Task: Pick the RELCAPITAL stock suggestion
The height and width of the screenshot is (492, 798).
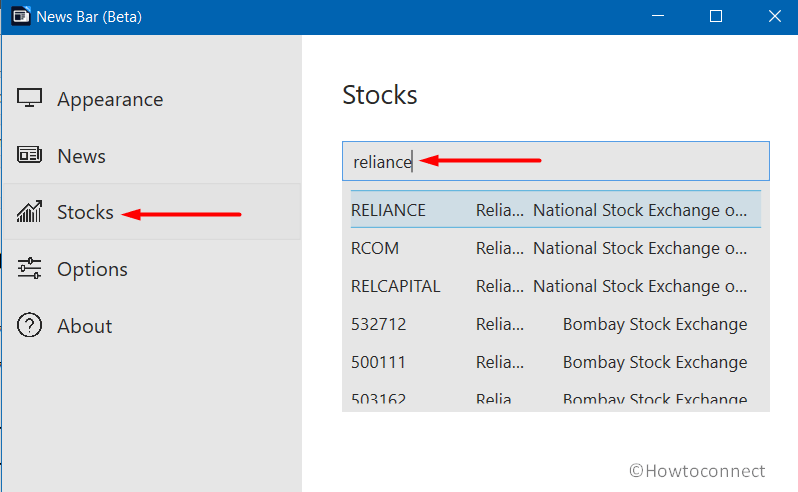Action: tap(556, 286)
